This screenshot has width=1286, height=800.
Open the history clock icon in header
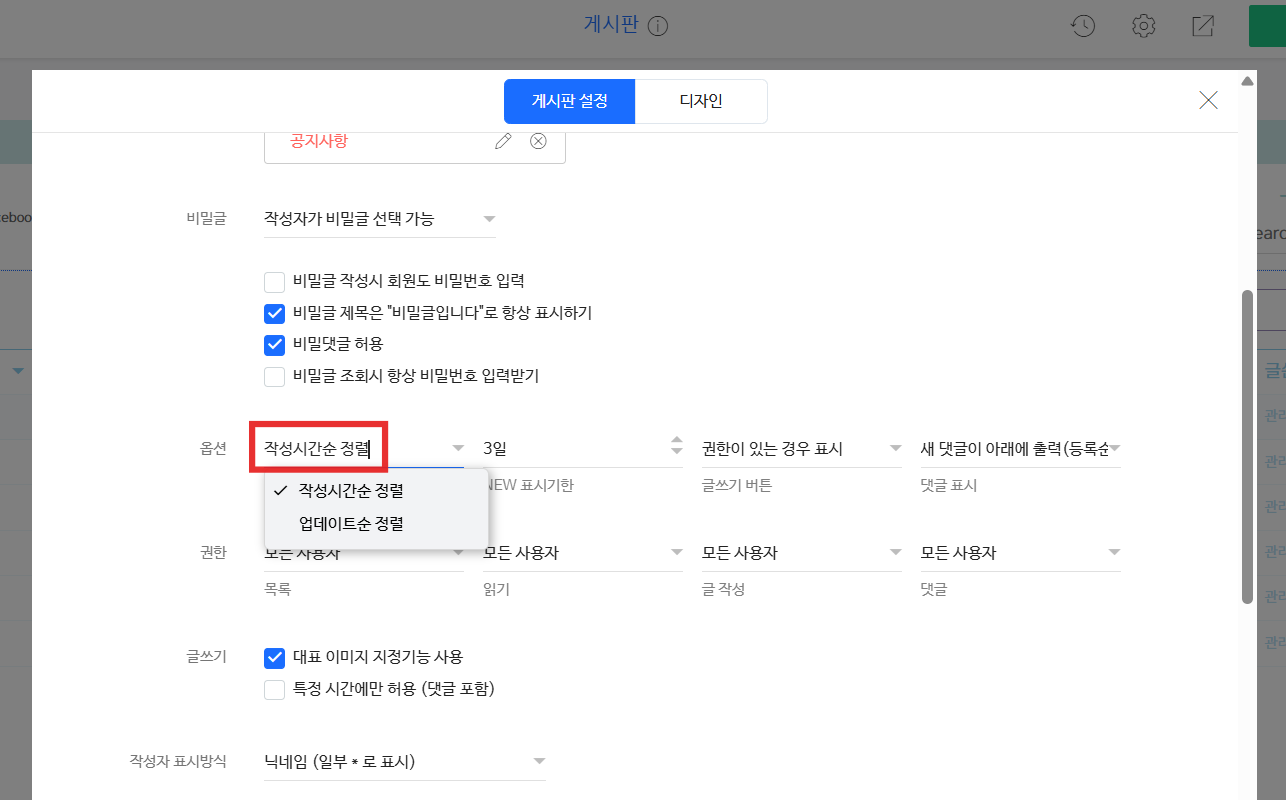pyautogui.click(x=1083, y=26)
